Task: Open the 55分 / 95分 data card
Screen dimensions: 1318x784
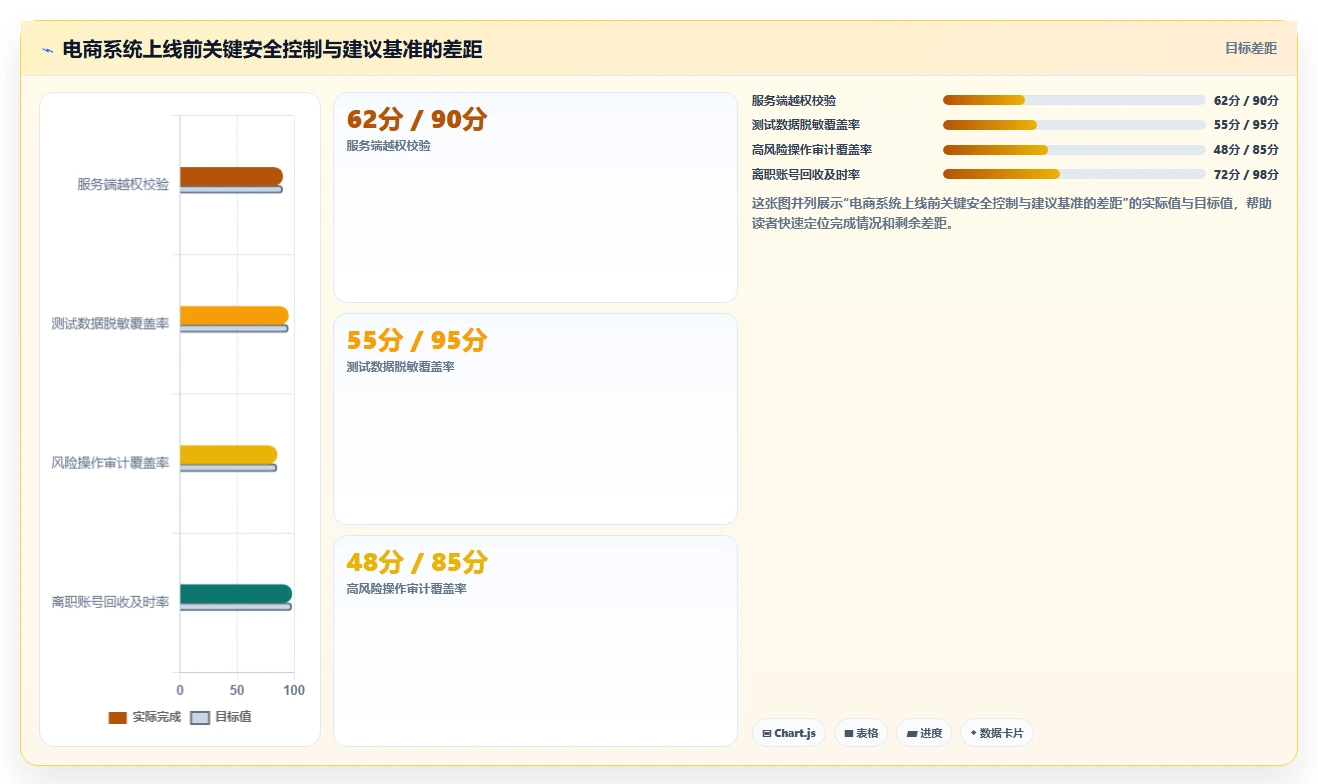Action: coord(535,419)
